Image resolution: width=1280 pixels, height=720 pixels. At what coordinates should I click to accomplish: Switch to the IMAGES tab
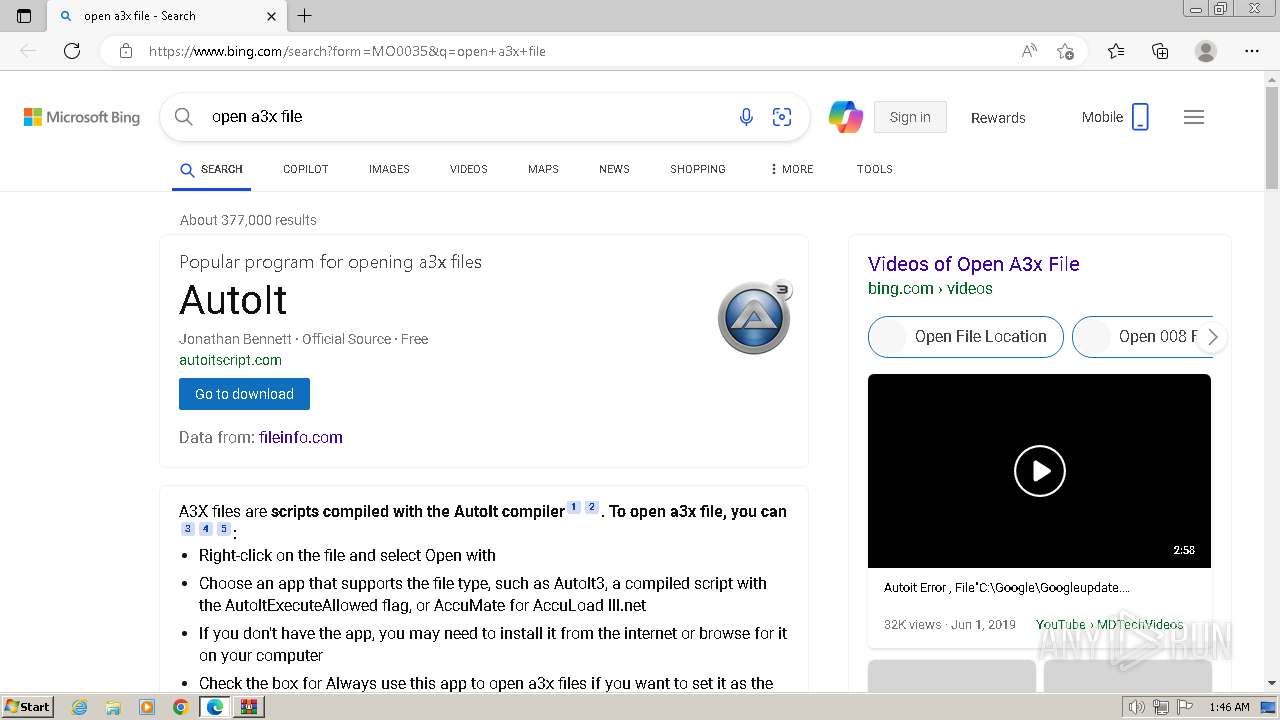click(389, 169)
